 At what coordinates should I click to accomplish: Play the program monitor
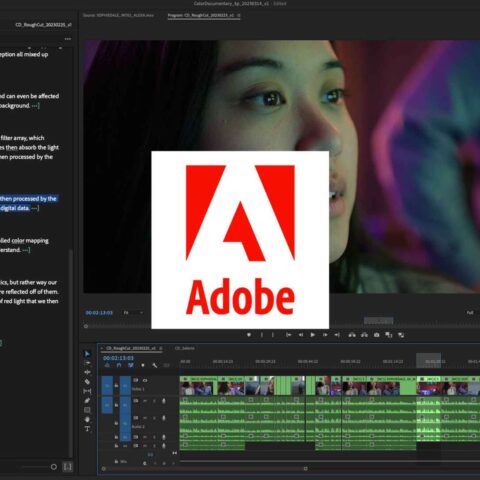click(313, 335)
